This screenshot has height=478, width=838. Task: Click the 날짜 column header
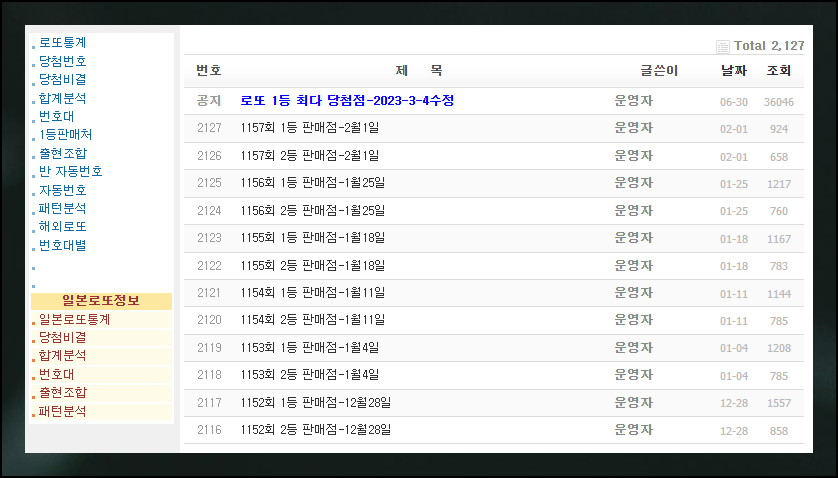point(734,71)
